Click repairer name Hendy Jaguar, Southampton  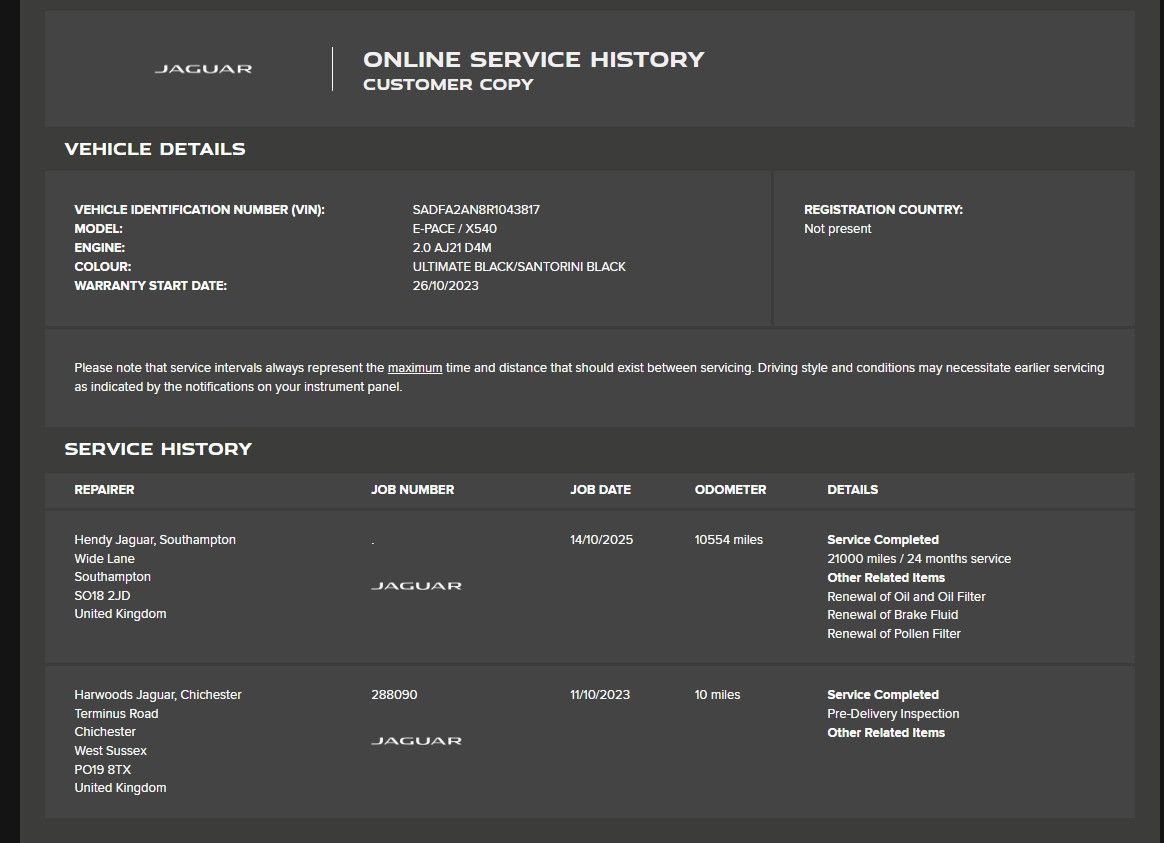click(x=155, y=539)
